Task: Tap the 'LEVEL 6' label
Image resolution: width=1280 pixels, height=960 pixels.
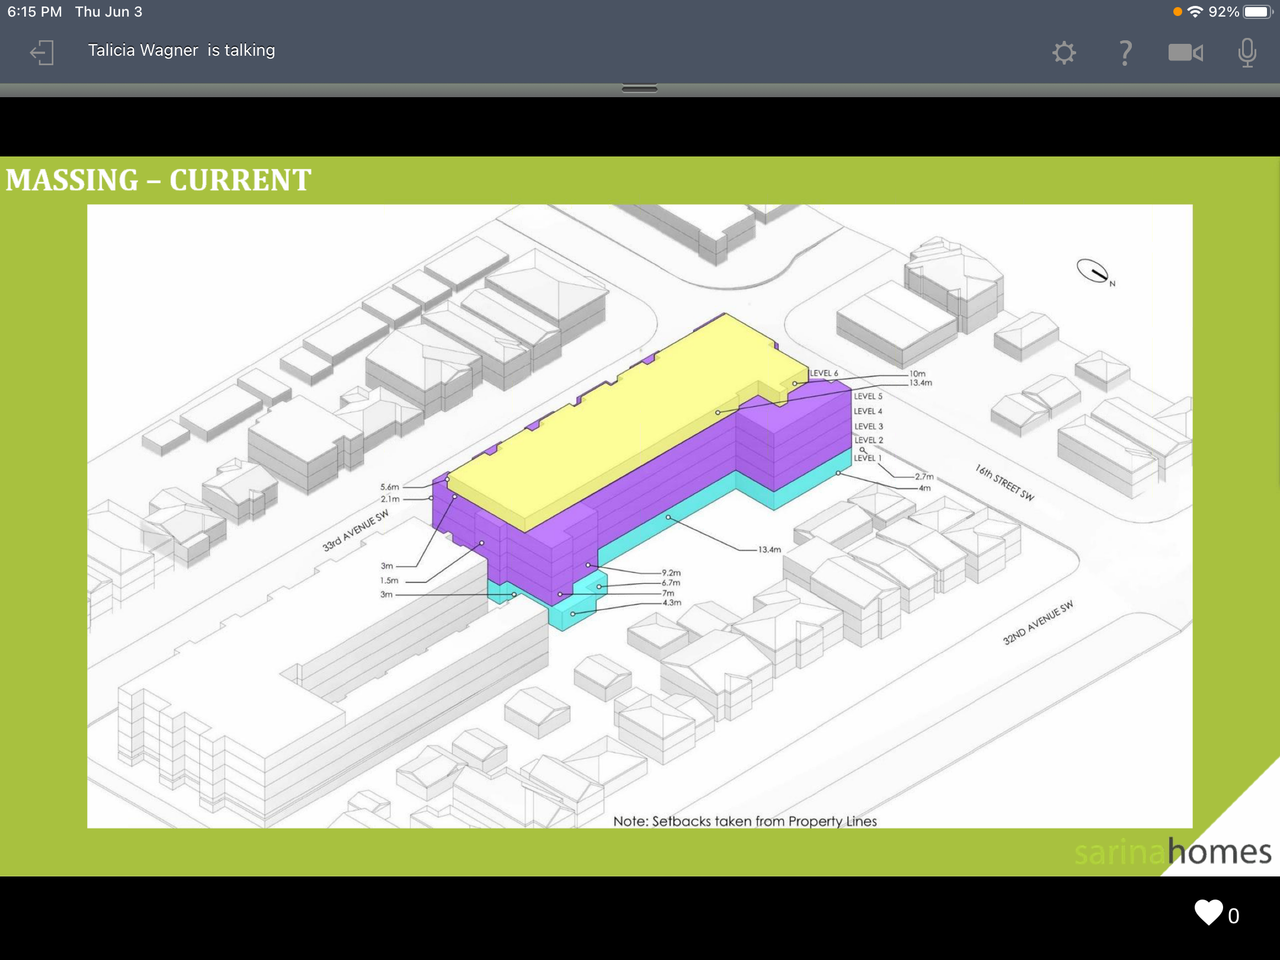Action: click(x=824, y=373)
